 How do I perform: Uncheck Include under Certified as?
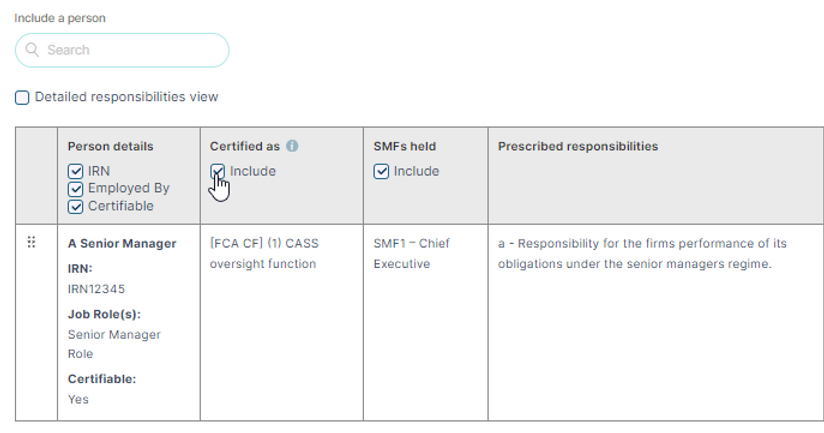click(x=218, y=171)
